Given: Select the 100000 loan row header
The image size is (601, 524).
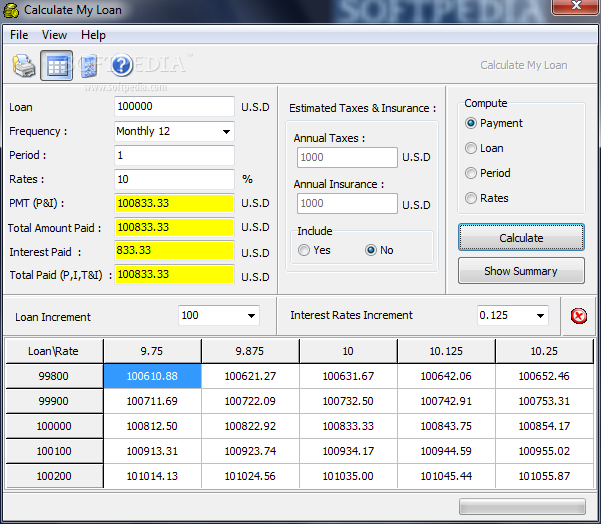Looking at the screenshot, I should point(54,426).
